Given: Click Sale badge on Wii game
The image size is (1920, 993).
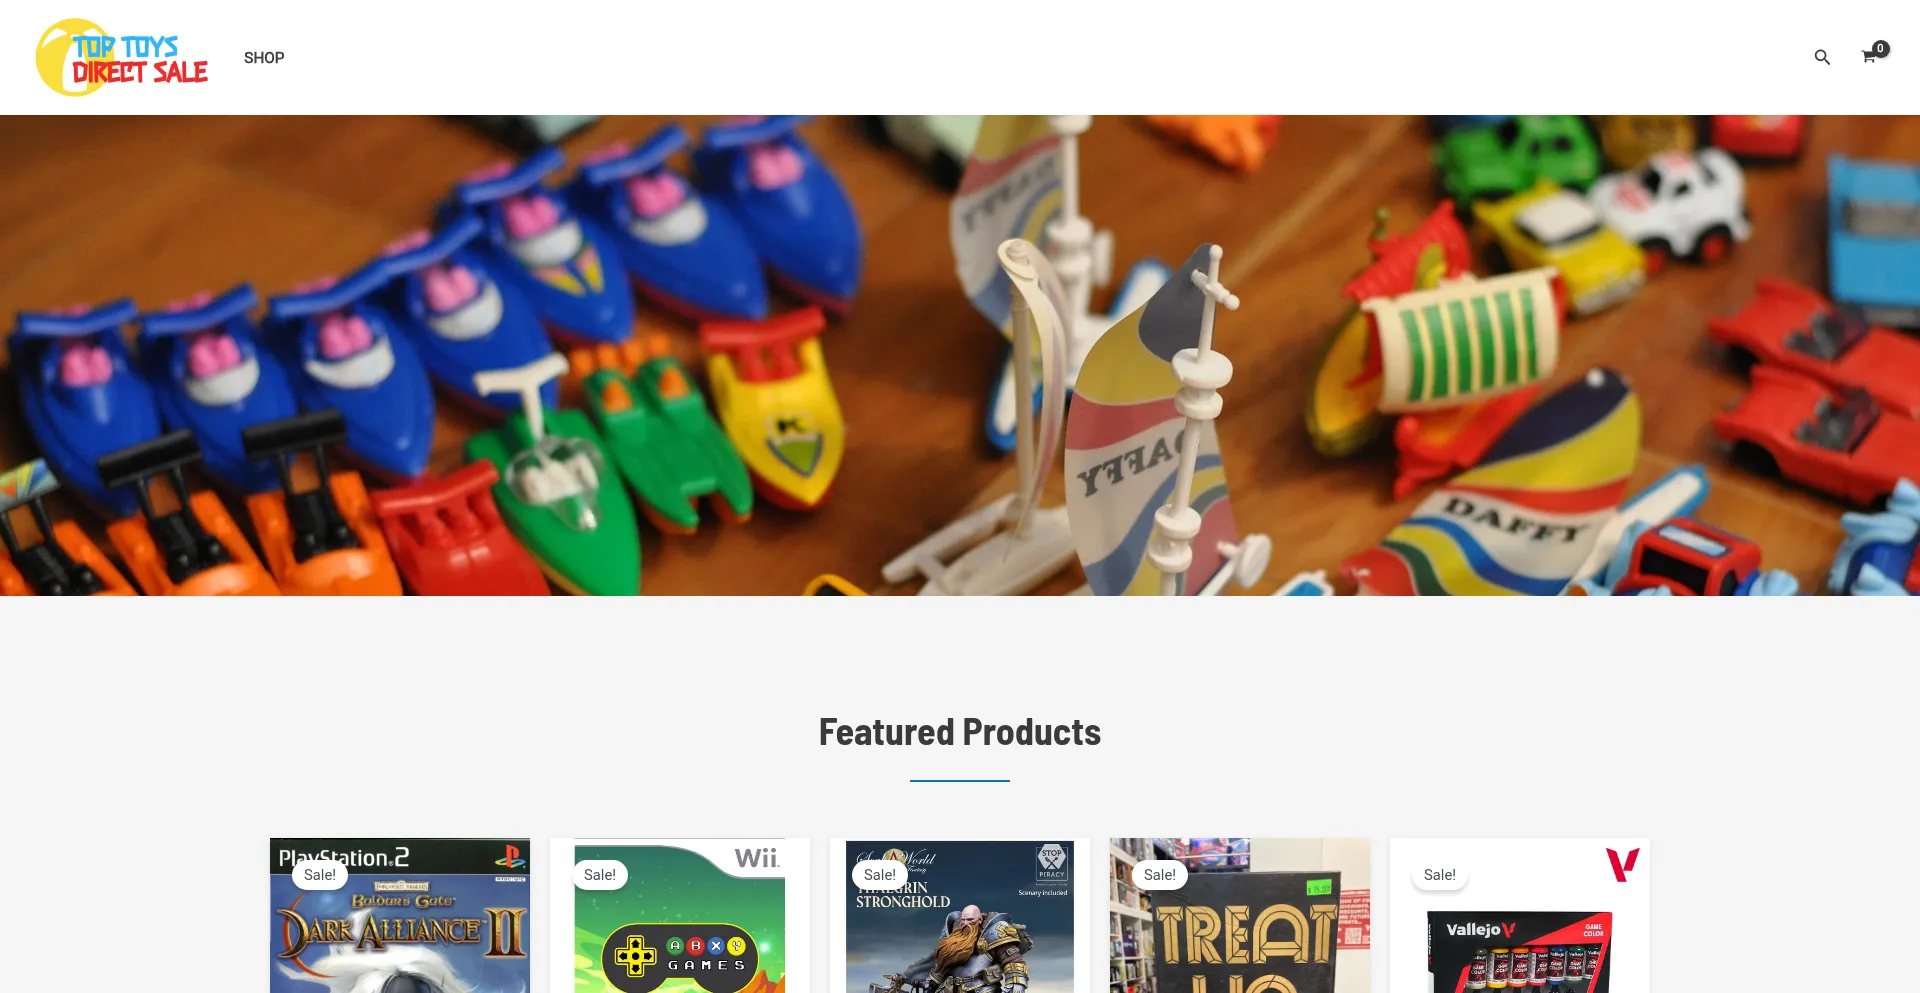Looking at the screenshot, I should (600, 875).
